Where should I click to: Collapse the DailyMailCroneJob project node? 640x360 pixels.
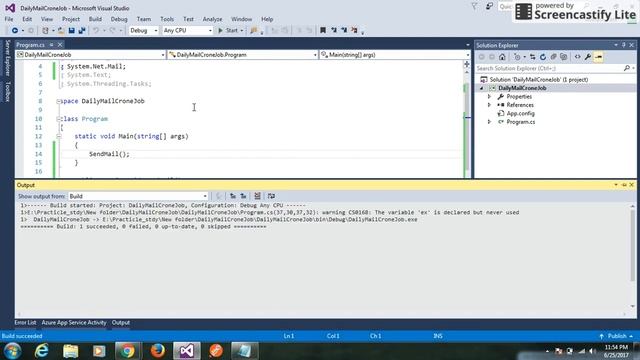coord(482,89)
